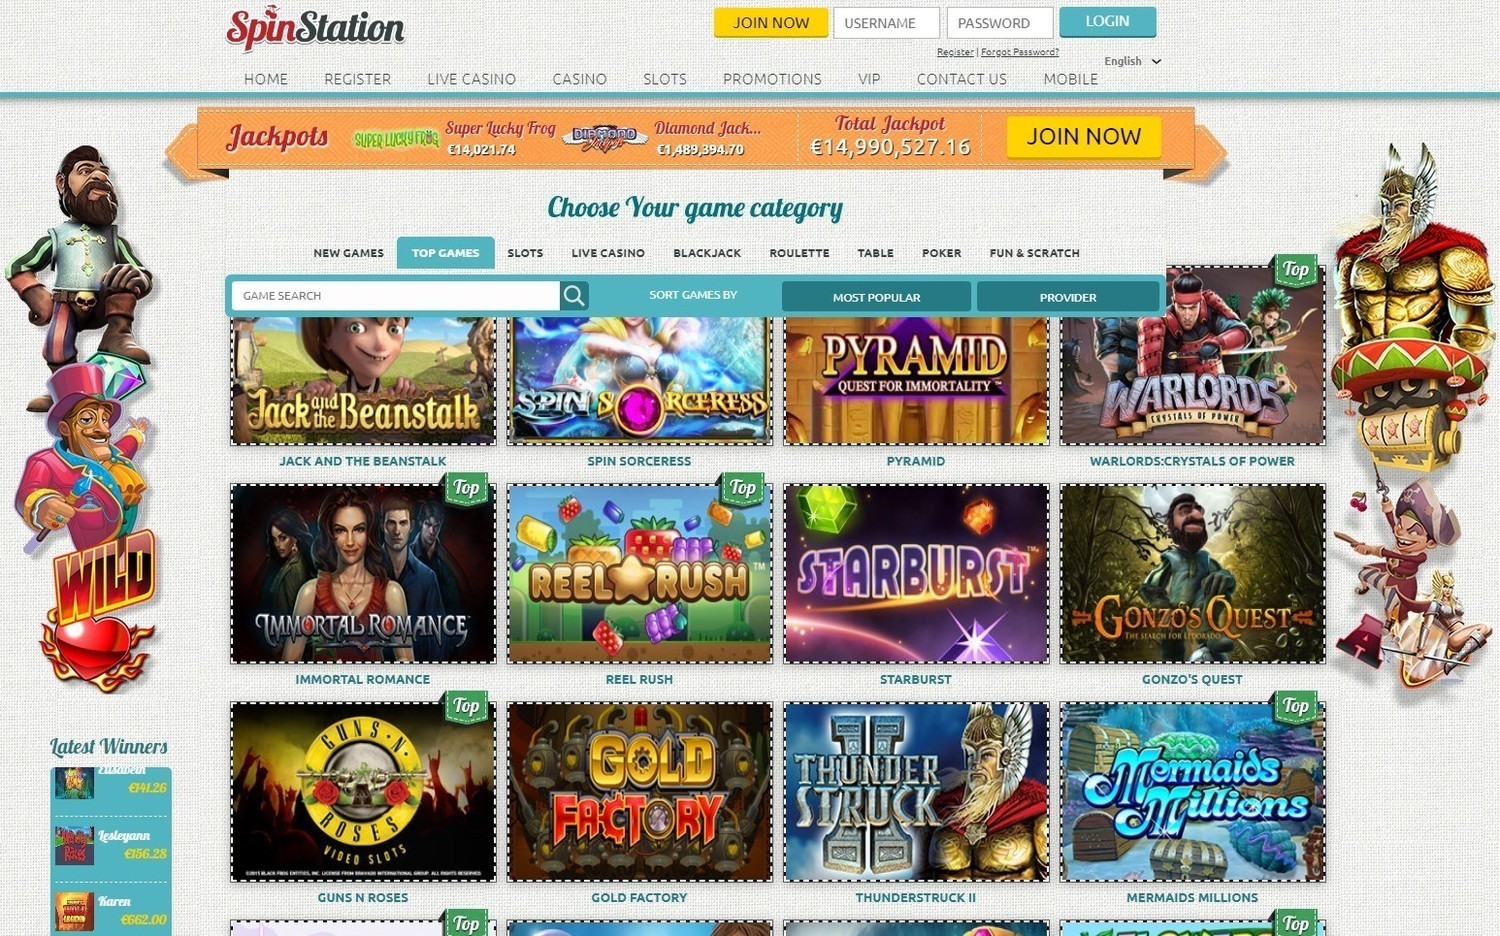Click the SpinStation logo
1500x936 pixels.
[x=315, y=28]
